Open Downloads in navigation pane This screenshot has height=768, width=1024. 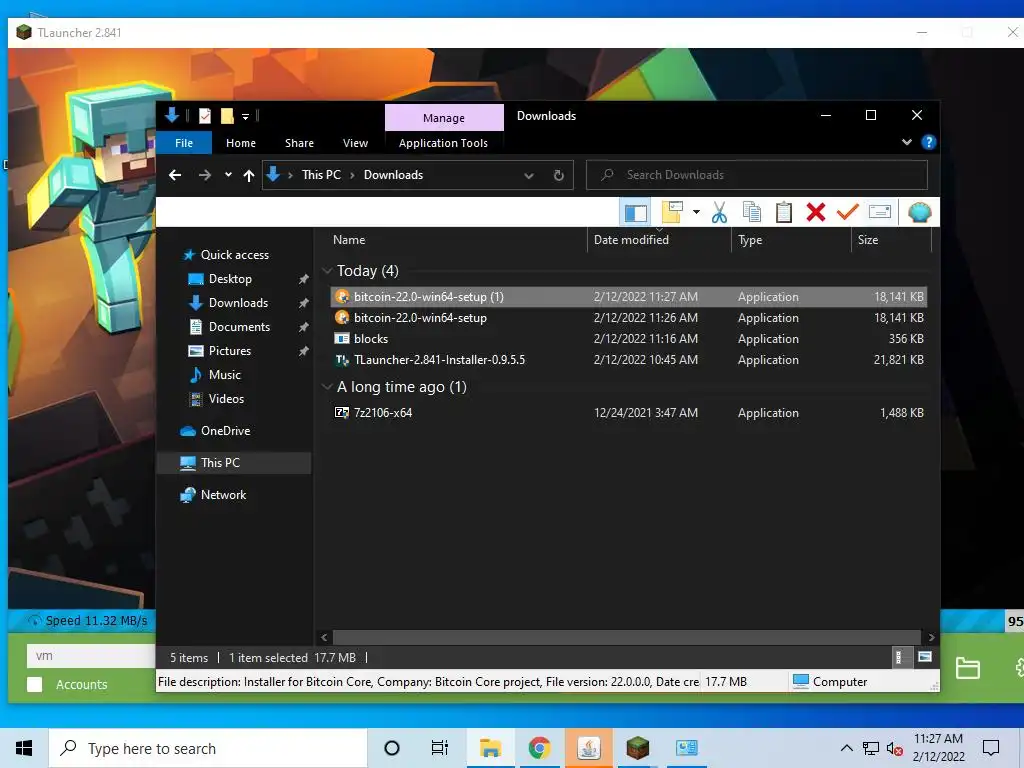coord(238,303)
